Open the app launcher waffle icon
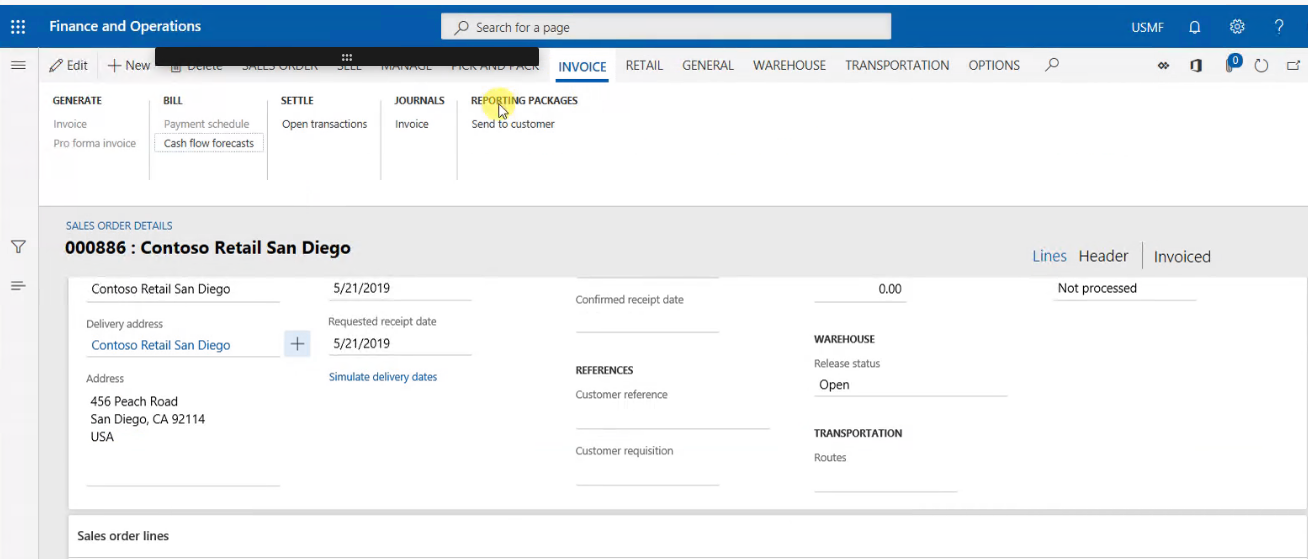Screen dimensions: 1308x559 pyautogui.click(x=17, y=27)
